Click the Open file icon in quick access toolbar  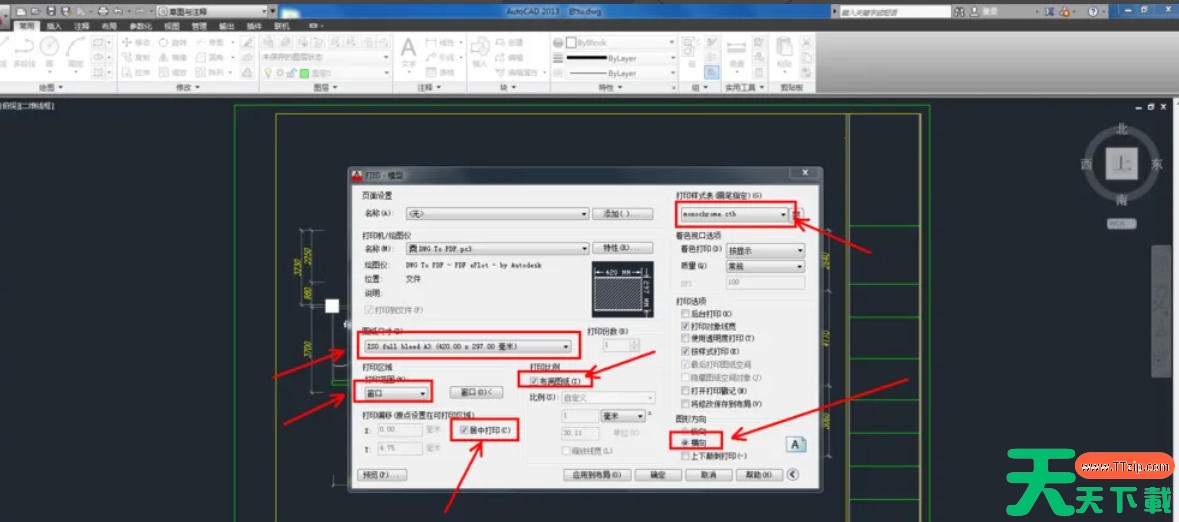tap(35, 11)
